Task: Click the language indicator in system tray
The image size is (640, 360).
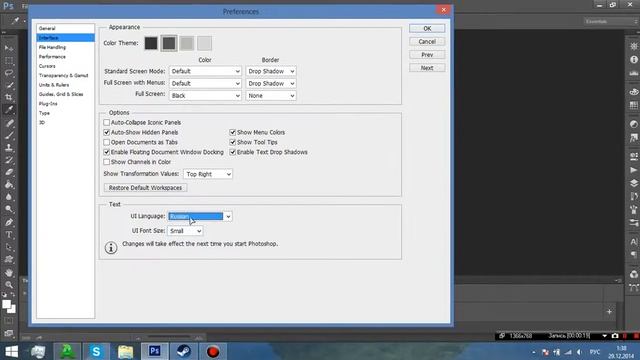Action: pos(595,352)
